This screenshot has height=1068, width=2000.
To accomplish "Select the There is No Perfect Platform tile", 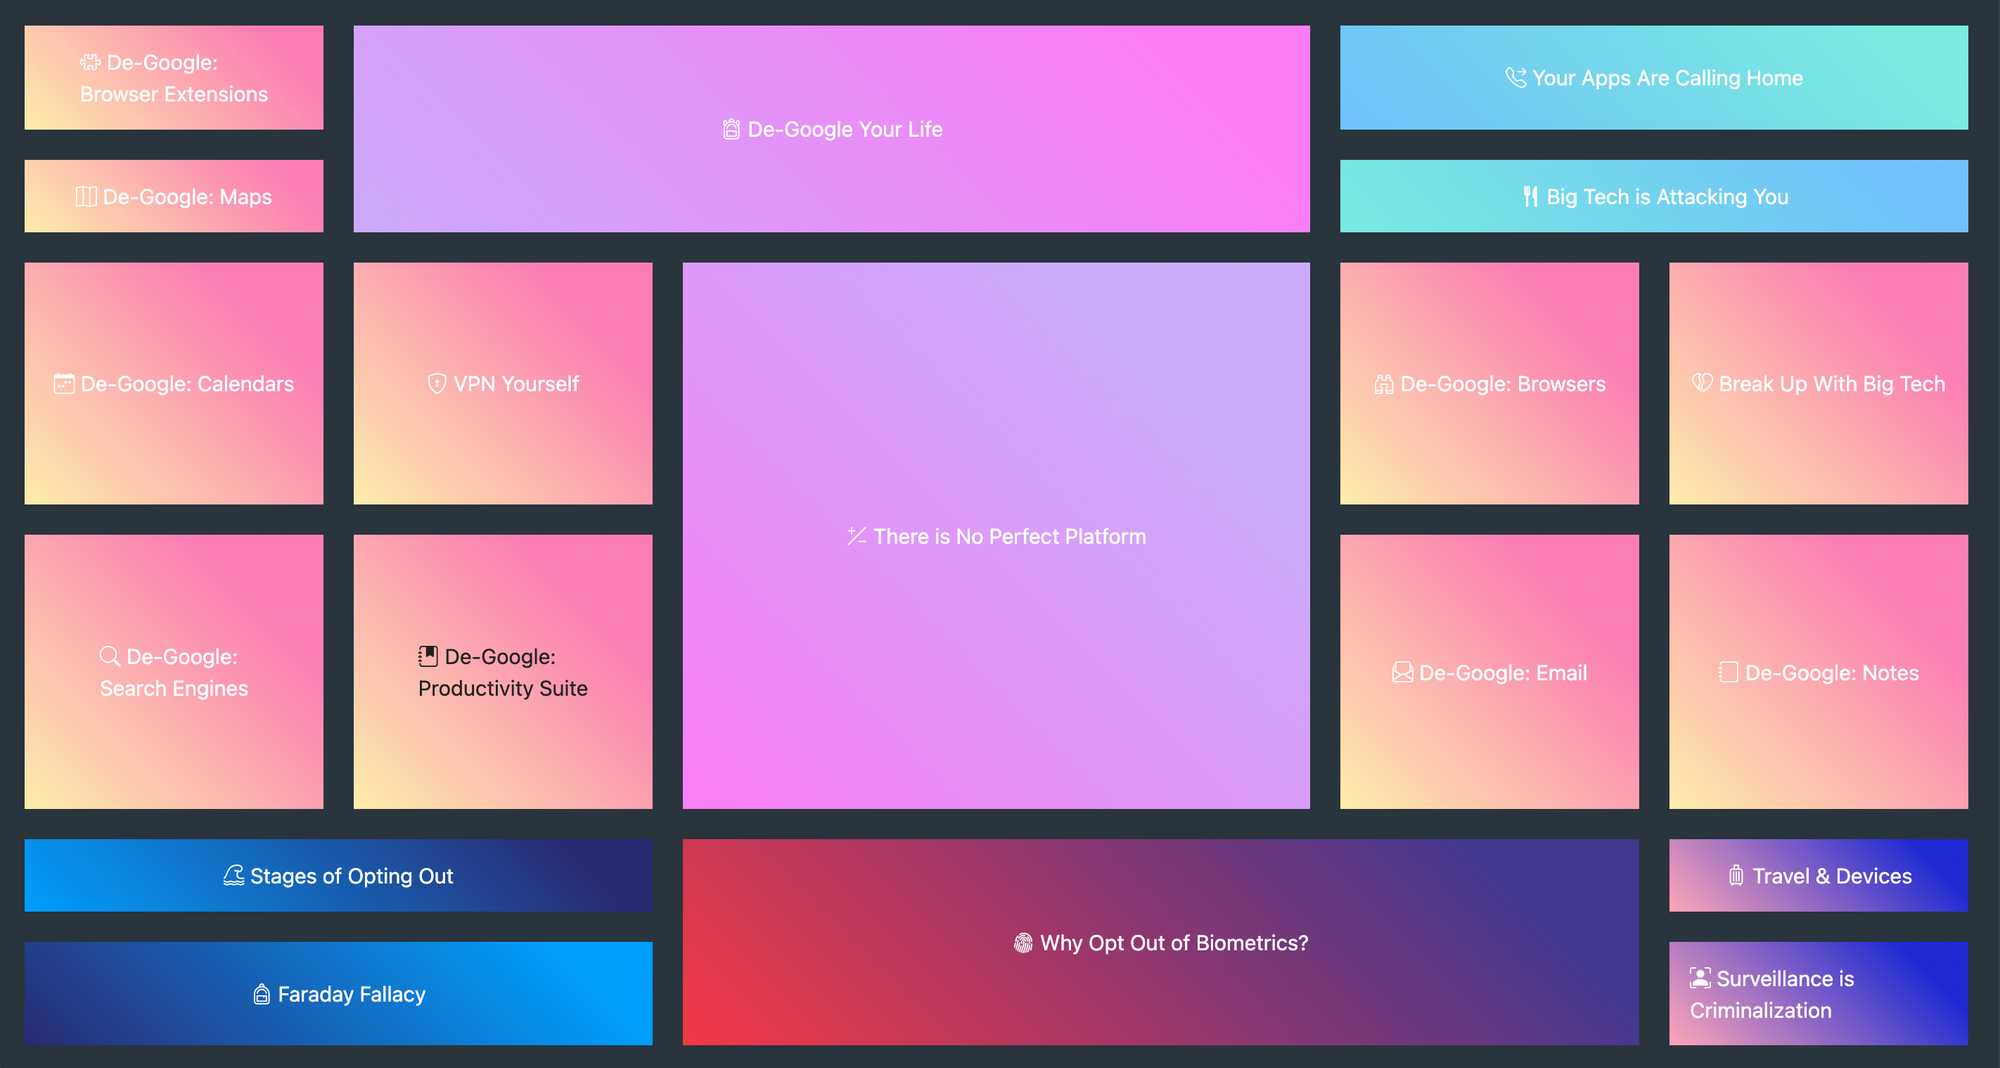I will pos(996,536).
